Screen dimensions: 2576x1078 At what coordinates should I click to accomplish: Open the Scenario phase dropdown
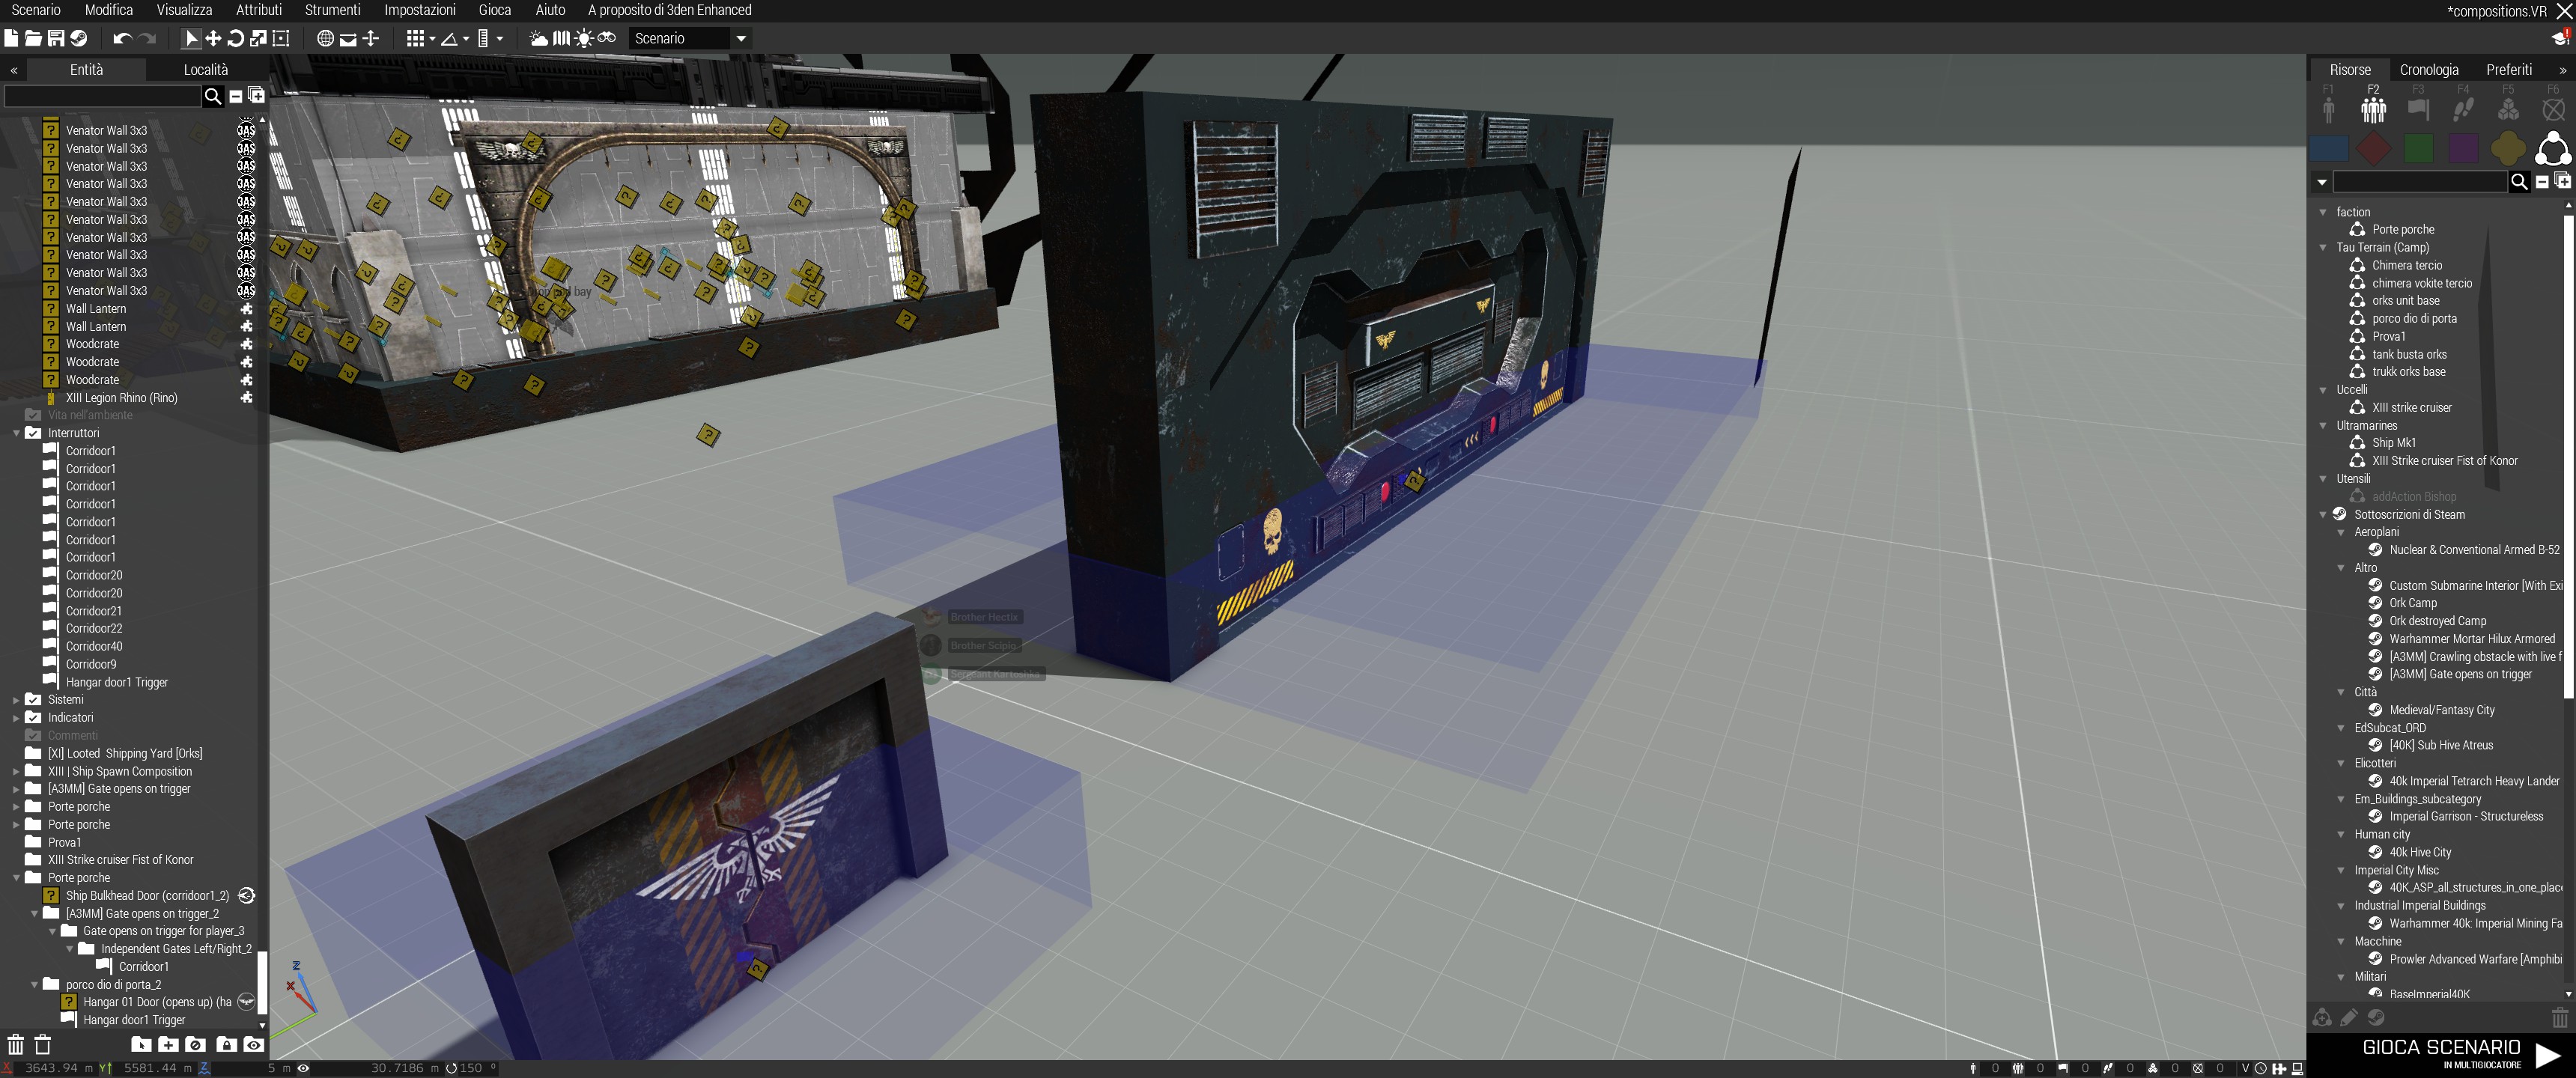pyautogui.click(x=741, y=39)
